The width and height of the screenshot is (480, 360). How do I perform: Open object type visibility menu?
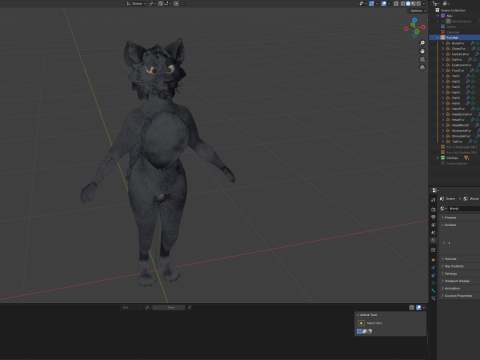coord(362,3)
